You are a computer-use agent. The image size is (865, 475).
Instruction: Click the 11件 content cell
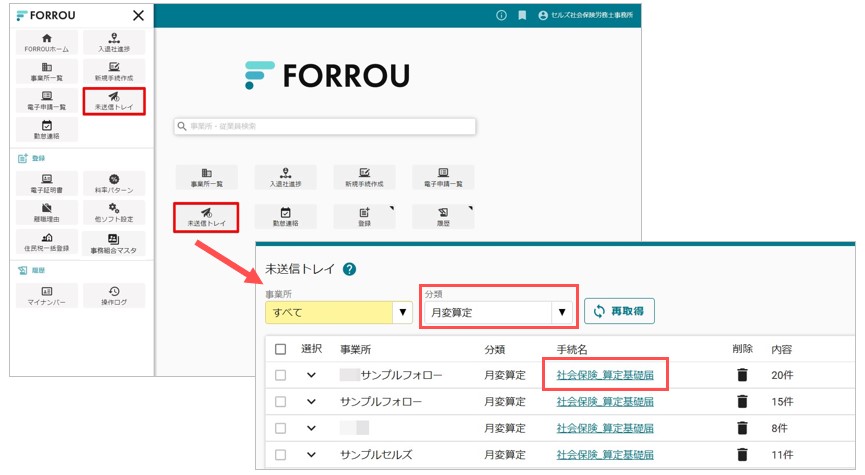(x=782, y=455)
